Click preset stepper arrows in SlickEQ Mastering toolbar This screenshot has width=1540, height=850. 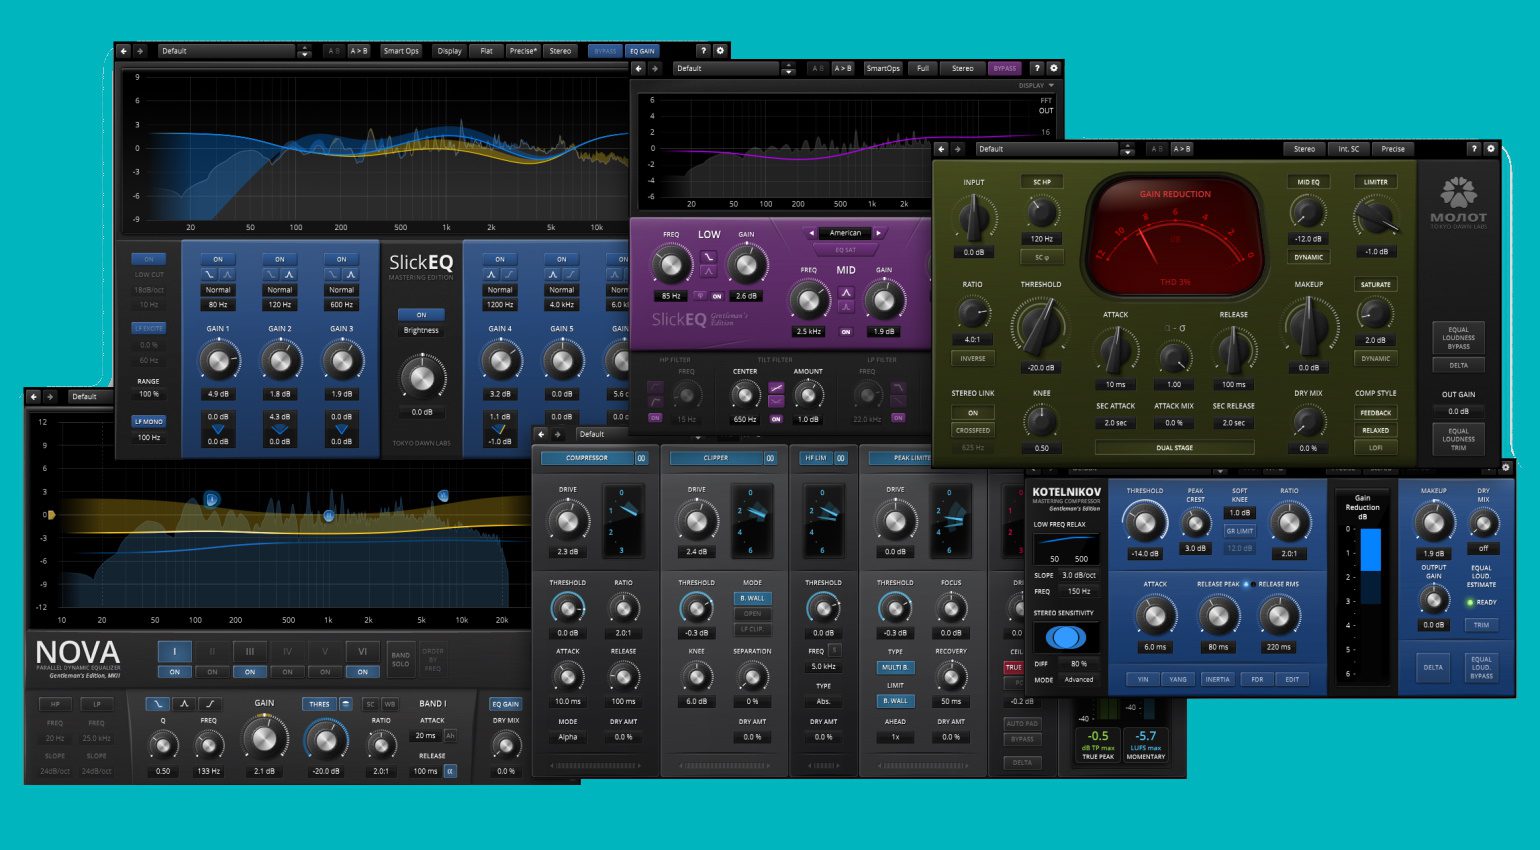click(305, 50)
